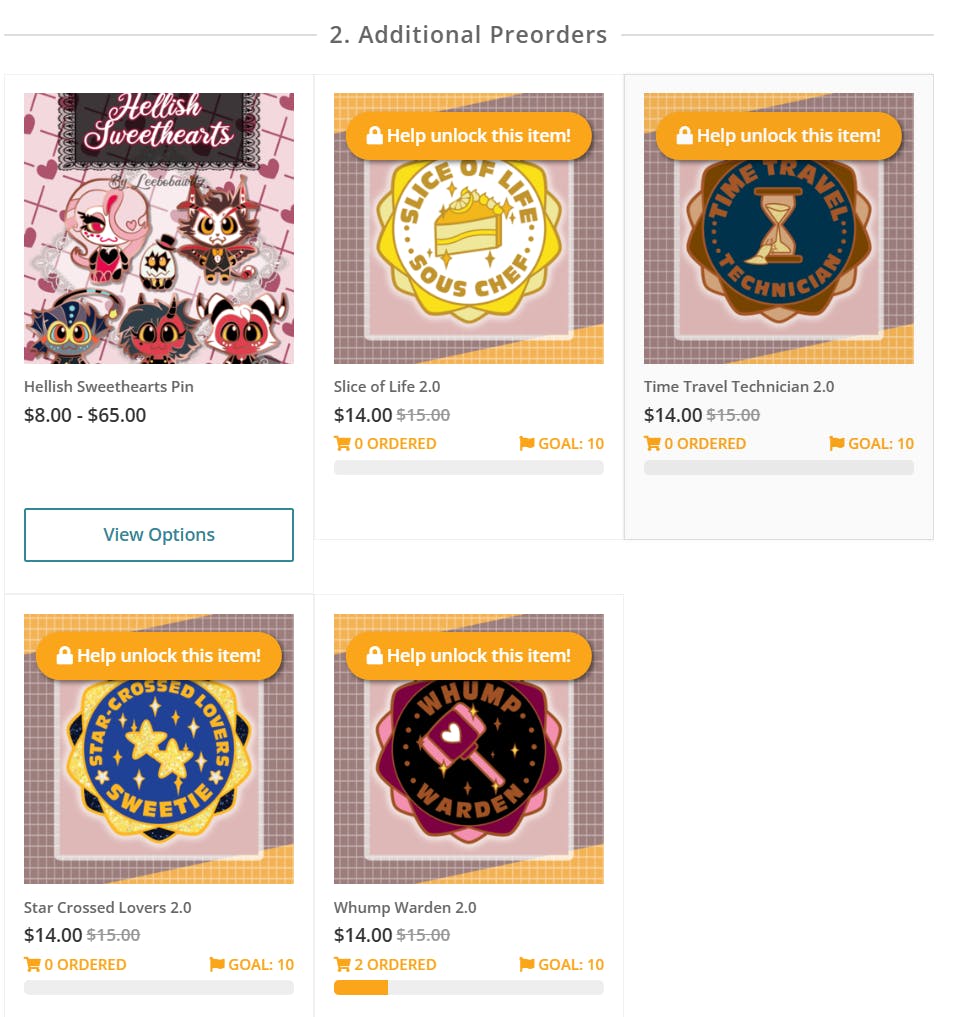This screenshot has width=980, height=1017.
Task: Click the goal flag icon under Star Crossed Lovers
Action: point(217,964)
